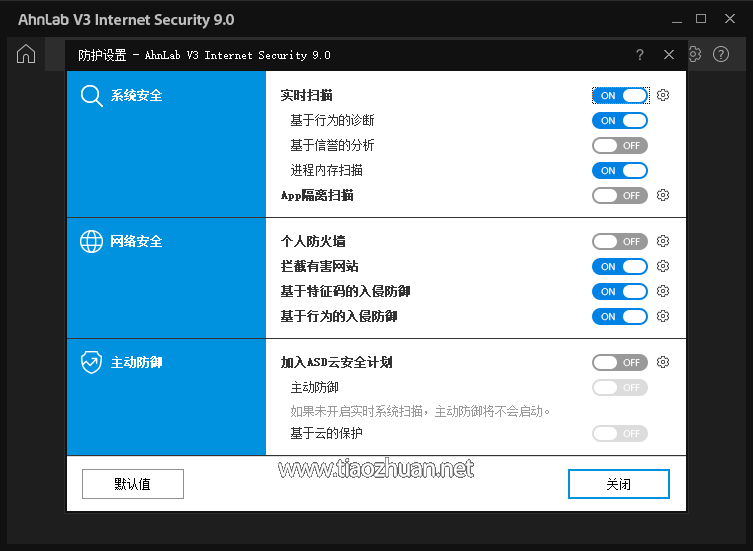This screenshot has width=753, height=551.
Task: Click the 基于行为的诊断 label
Action: [x=332, y=121]
